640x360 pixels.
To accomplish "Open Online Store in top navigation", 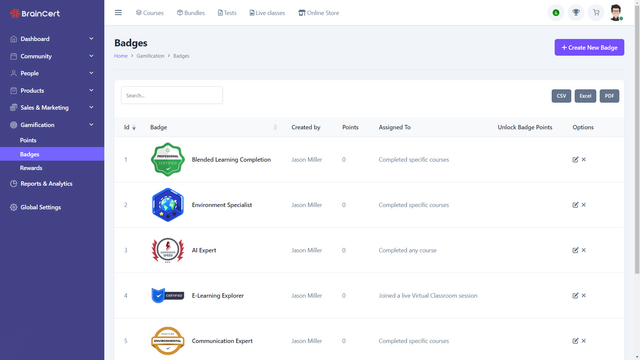I will click(x=318, y=13).
